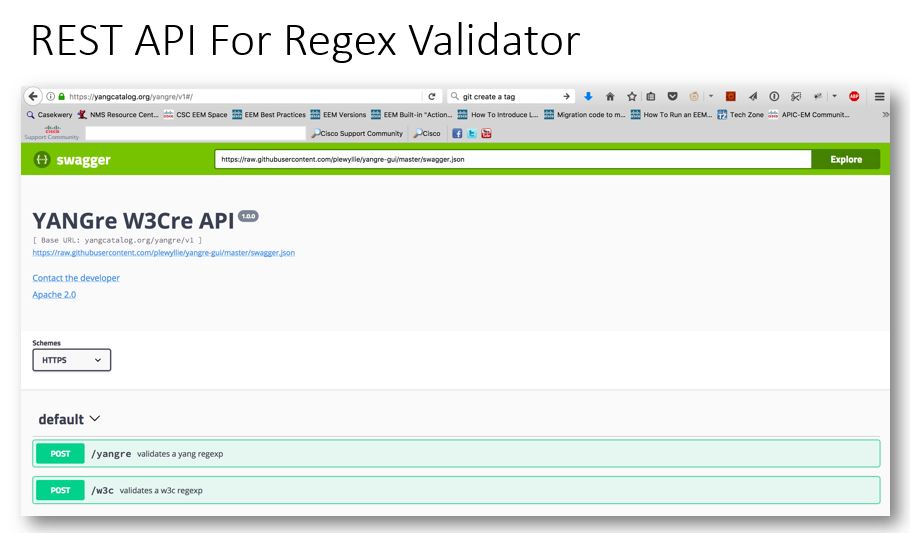Screen dimensions: 910x533
Task: Click the scissors screenshot extension icon
Action: (796, 96)
